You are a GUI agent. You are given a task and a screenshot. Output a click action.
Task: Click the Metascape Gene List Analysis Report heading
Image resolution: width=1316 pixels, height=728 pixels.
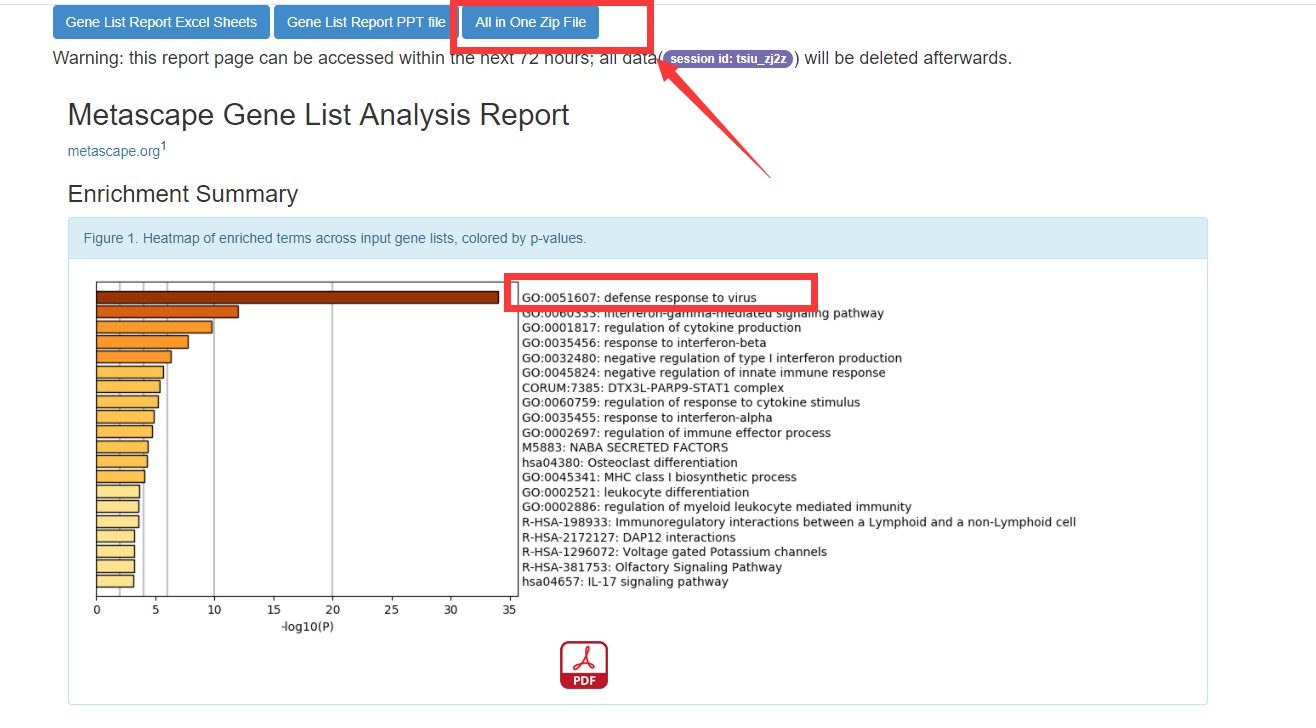click(x=318, y=115)
